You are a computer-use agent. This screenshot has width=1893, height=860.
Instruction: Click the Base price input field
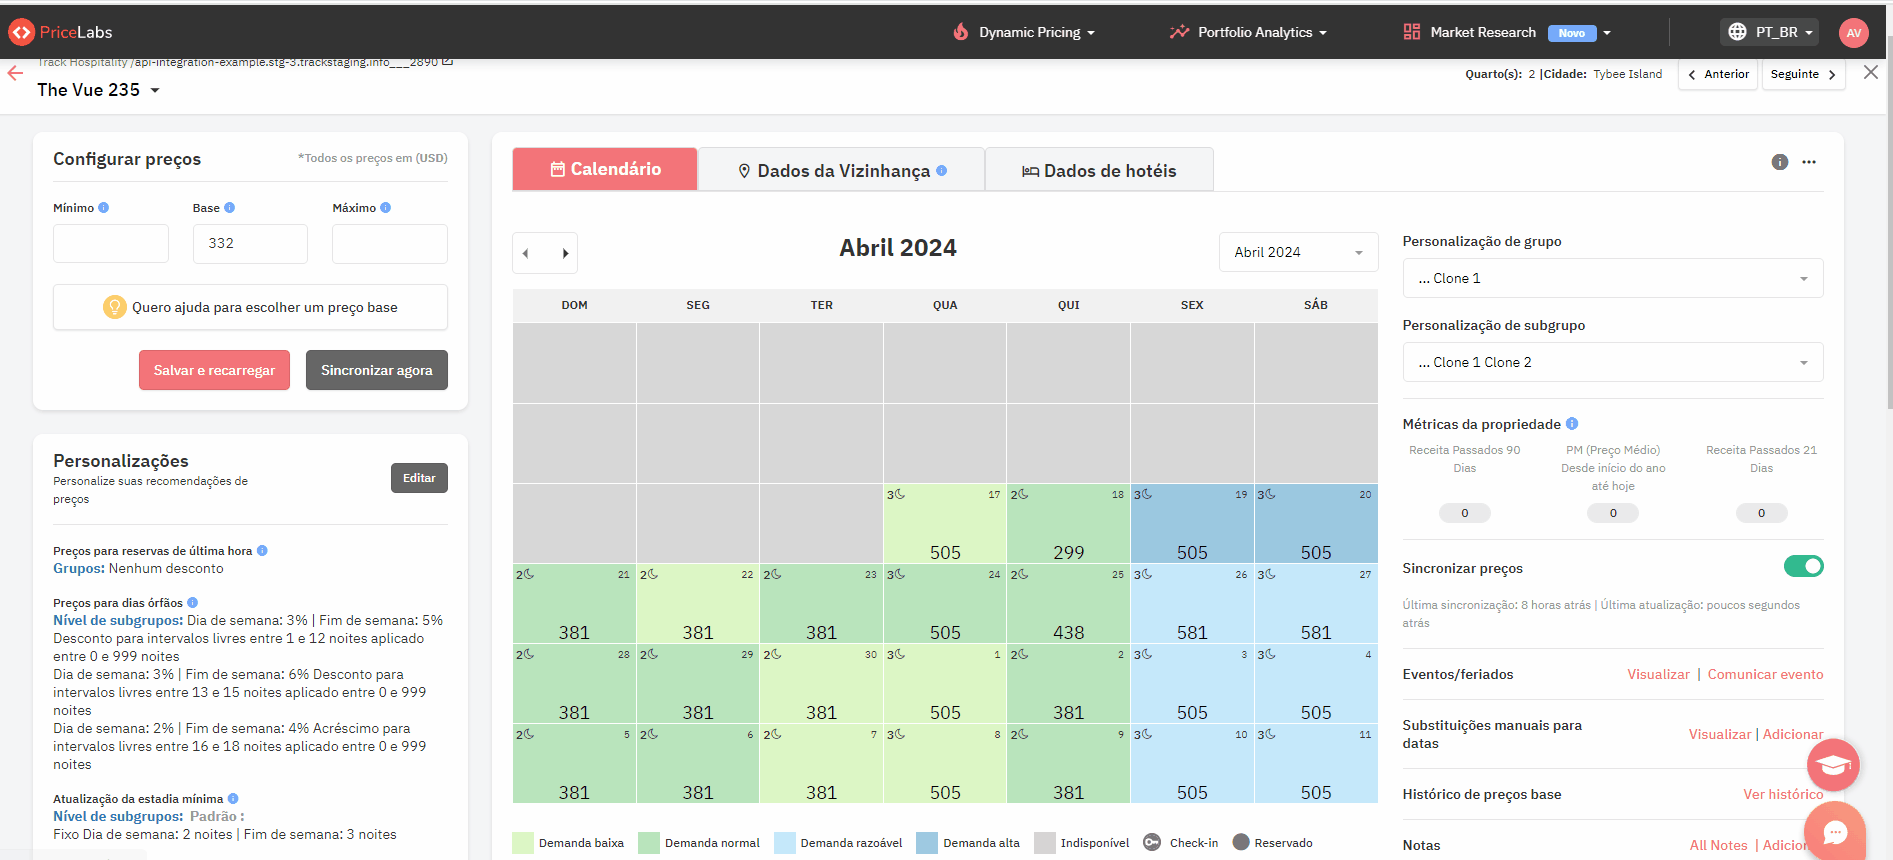pyautogui.click(x=250, y=243)
